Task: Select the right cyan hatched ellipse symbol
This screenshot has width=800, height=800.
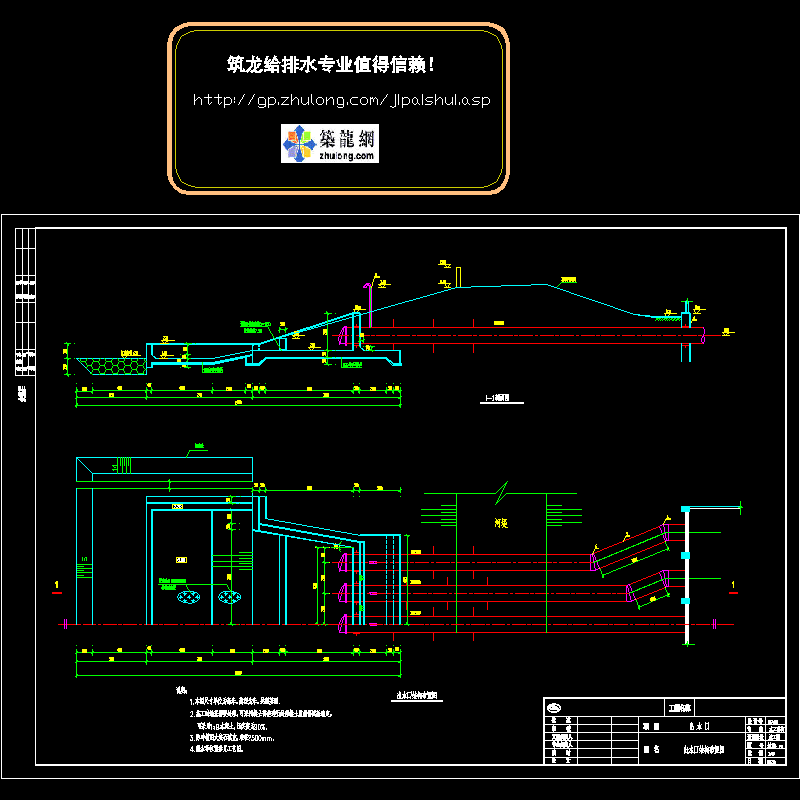Action: (x=231, y=597)
